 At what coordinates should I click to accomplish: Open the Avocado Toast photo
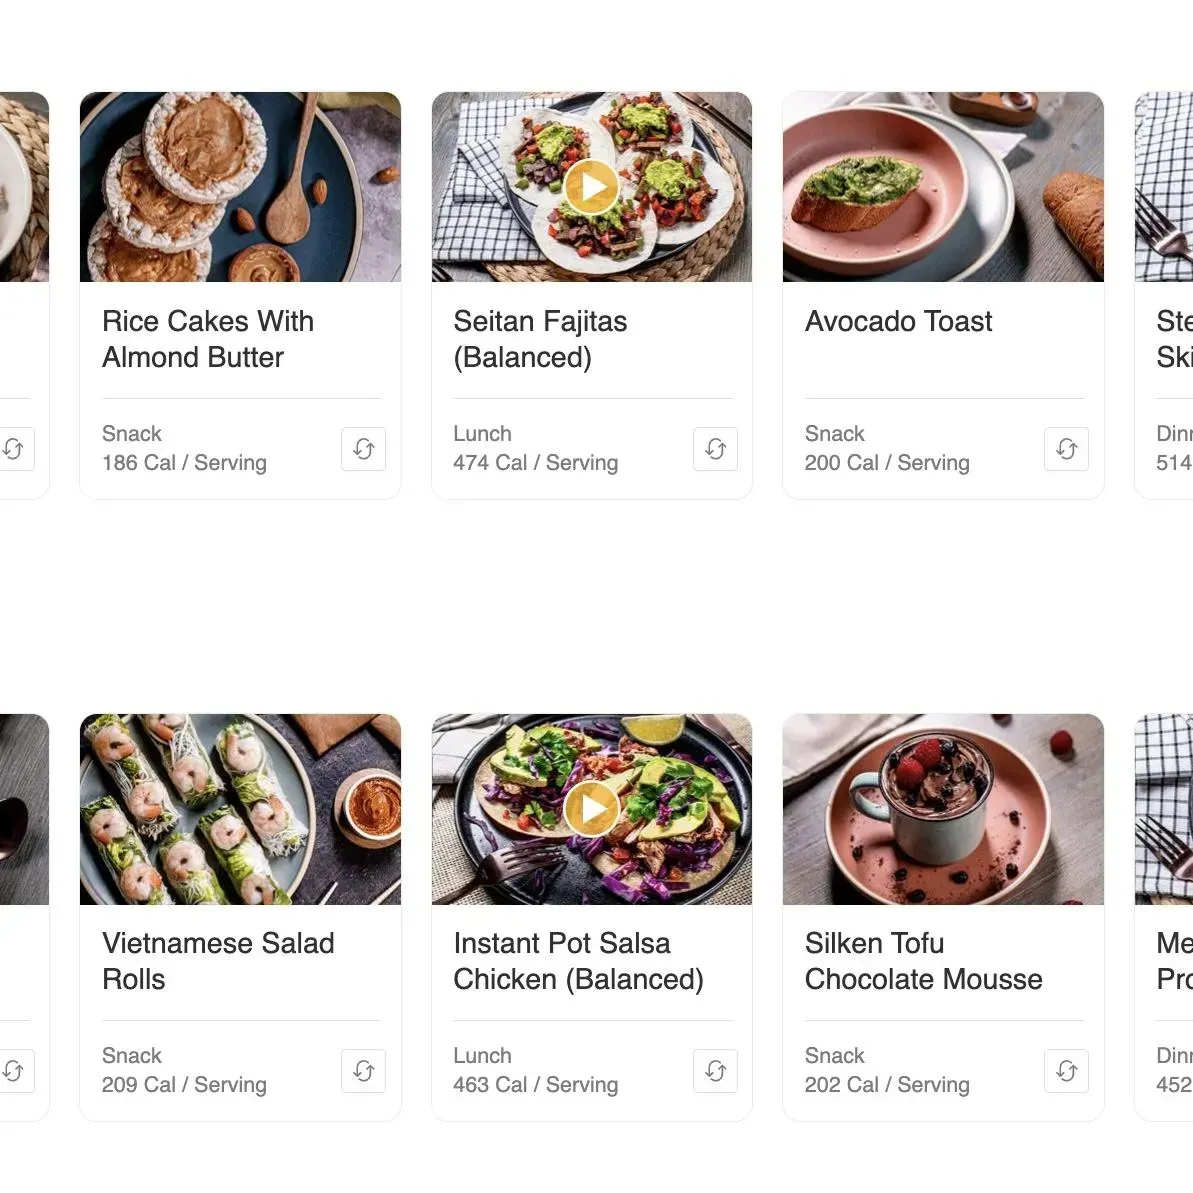(943, 187)
